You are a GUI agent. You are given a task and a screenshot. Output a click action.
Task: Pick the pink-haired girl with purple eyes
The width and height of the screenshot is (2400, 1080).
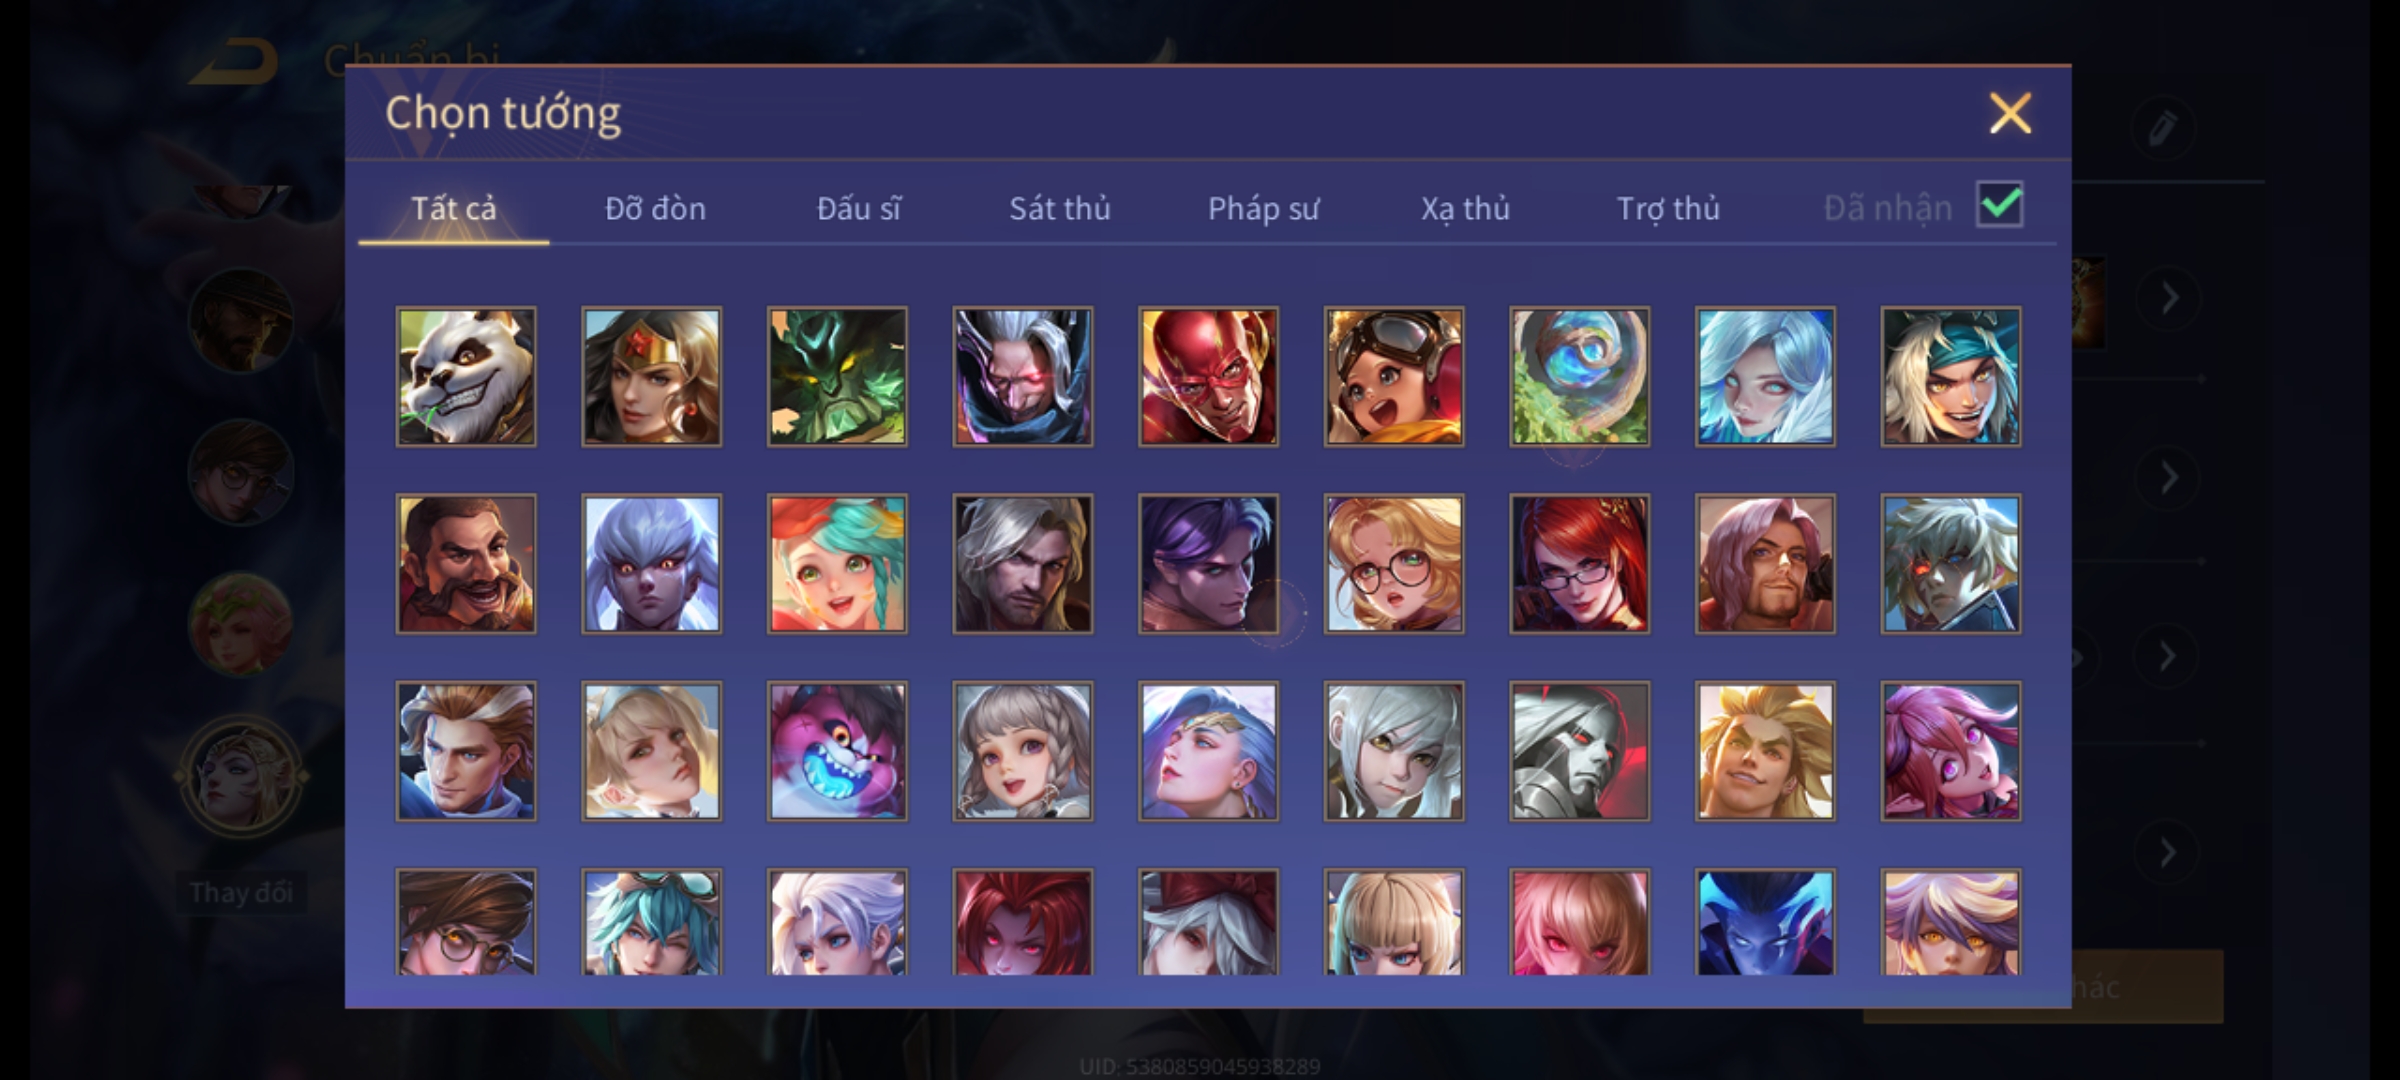1950,751
